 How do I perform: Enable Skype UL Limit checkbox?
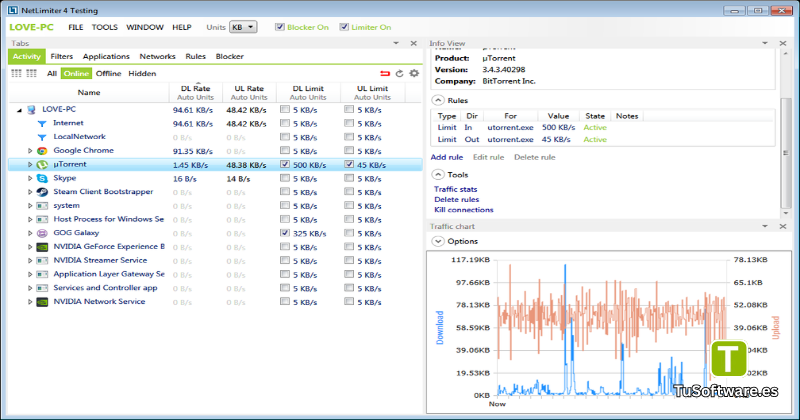(349, 178)
